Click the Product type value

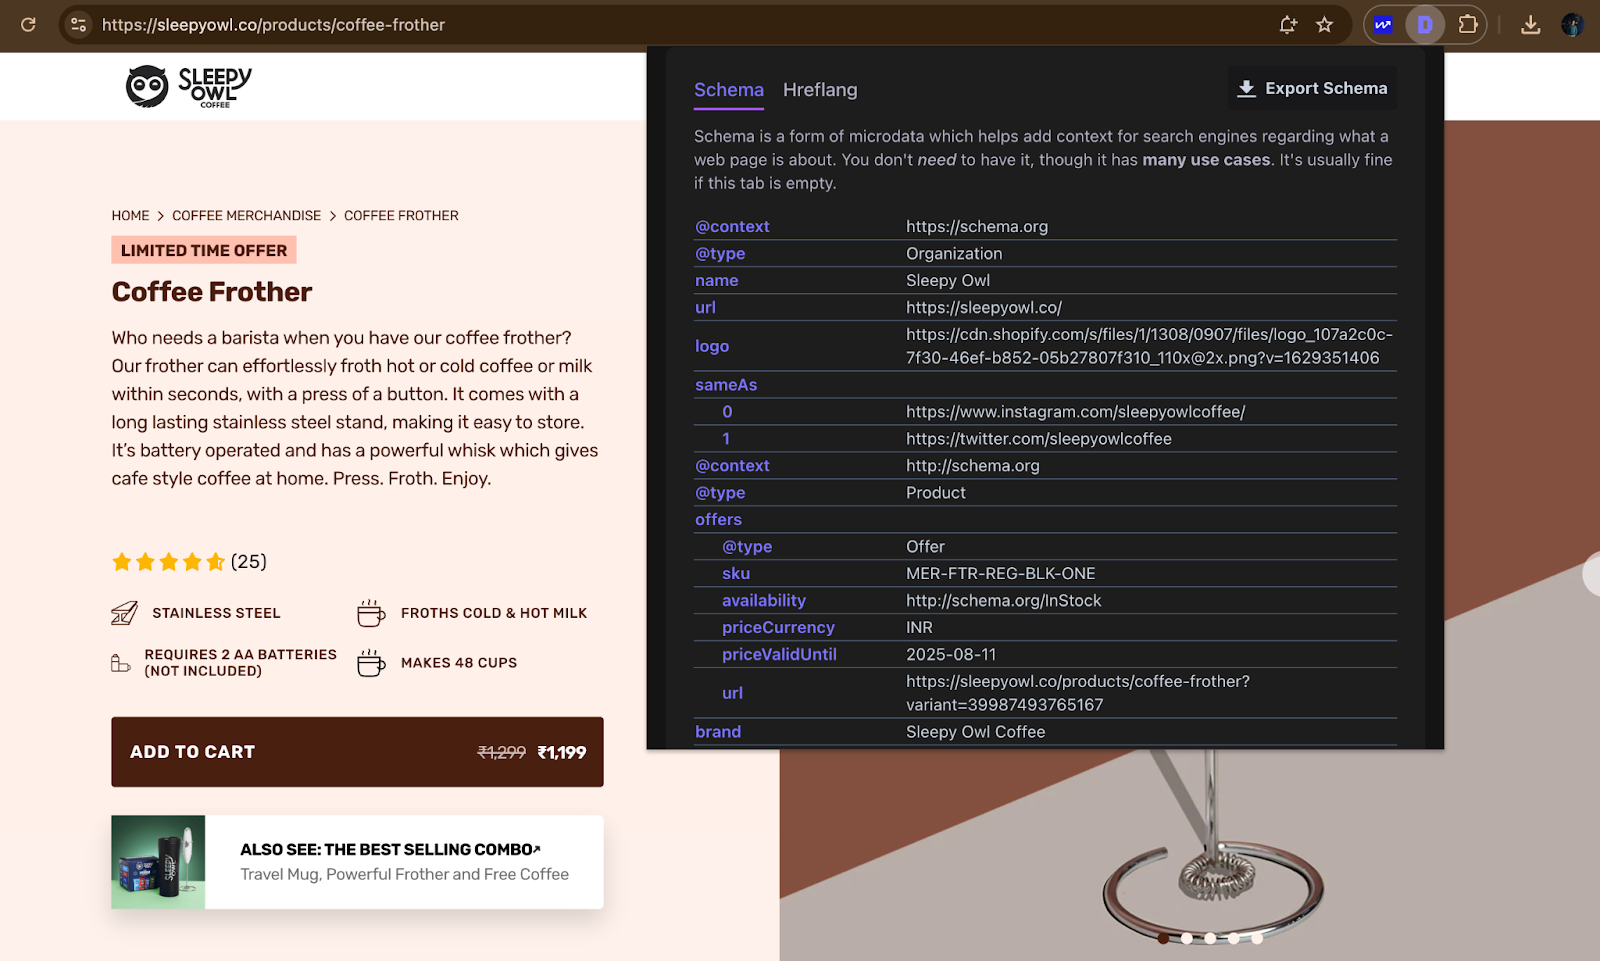tap(936, 493)
